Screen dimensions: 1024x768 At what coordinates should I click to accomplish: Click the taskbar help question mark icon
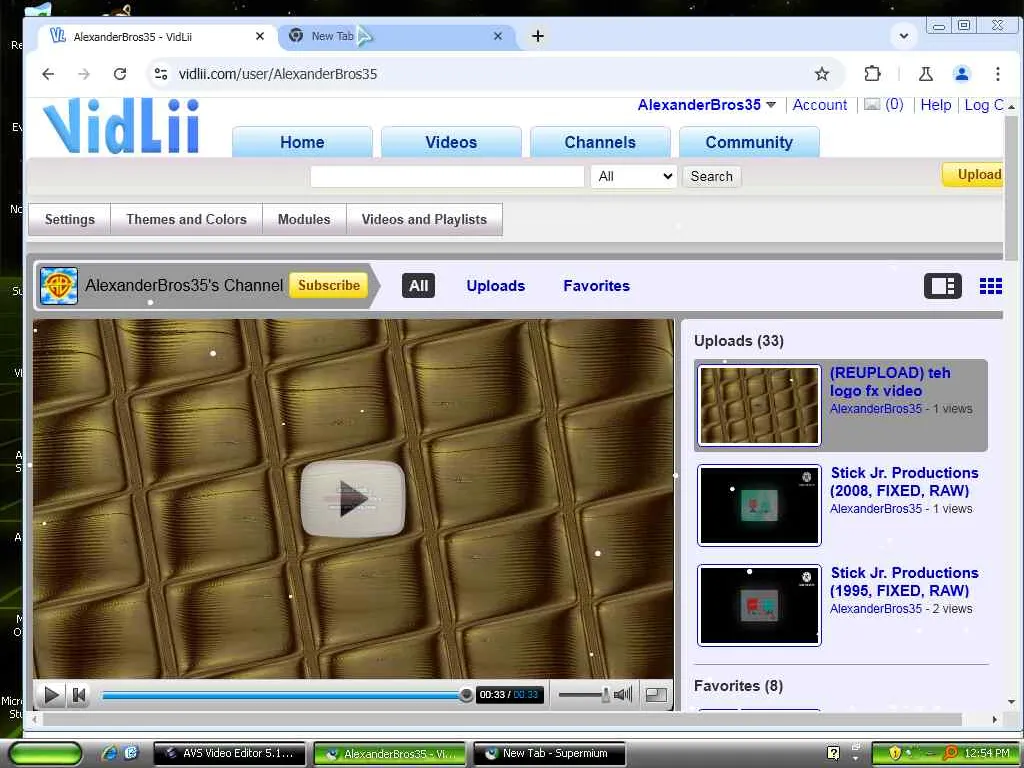click(x=833, y=753)
